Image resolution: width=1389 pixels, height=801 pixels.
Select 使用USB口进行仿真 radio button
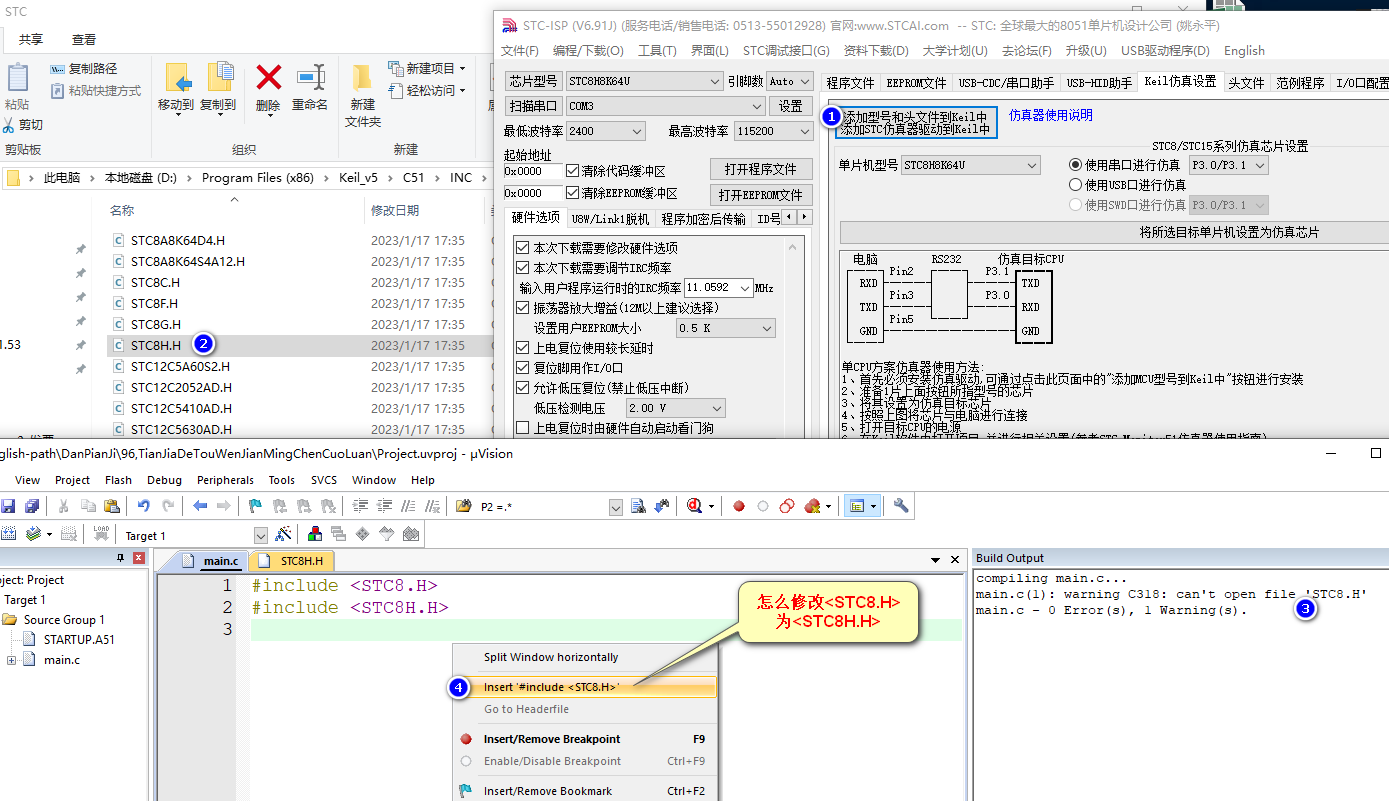(x=1076, y=185)
